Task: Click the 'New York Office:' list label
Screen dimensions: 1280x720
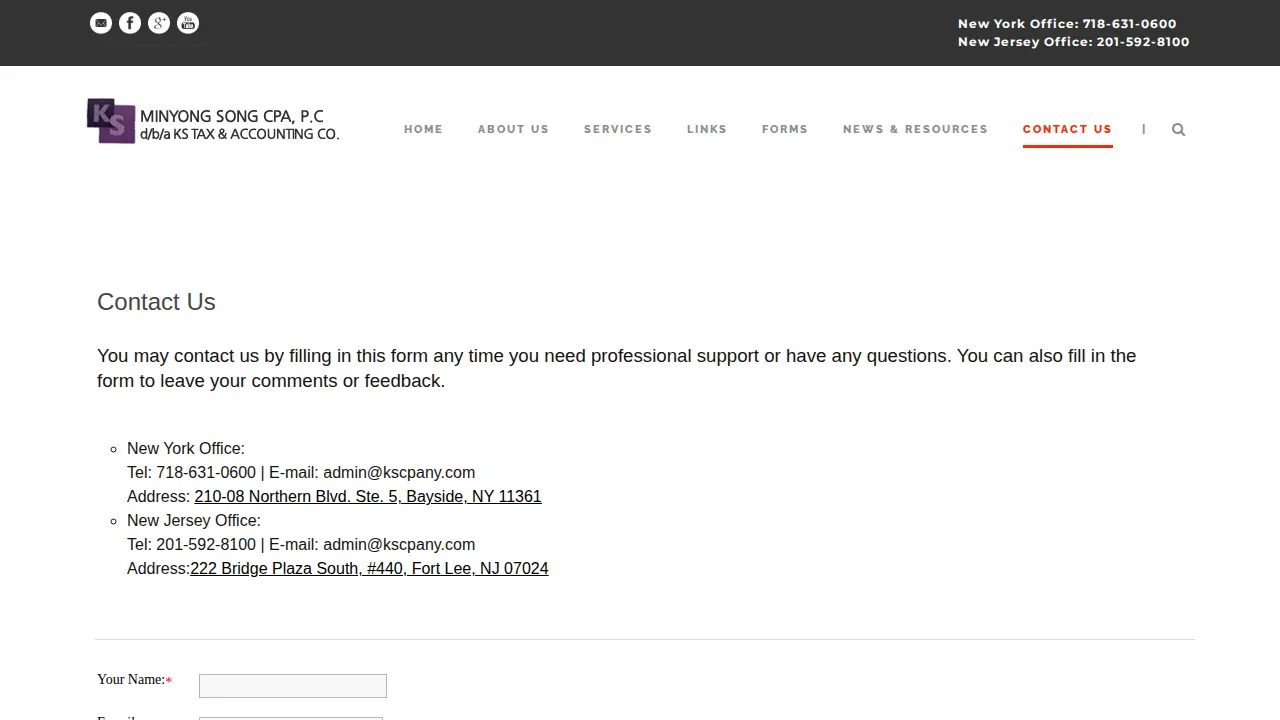Action: [x=186, y=448]
